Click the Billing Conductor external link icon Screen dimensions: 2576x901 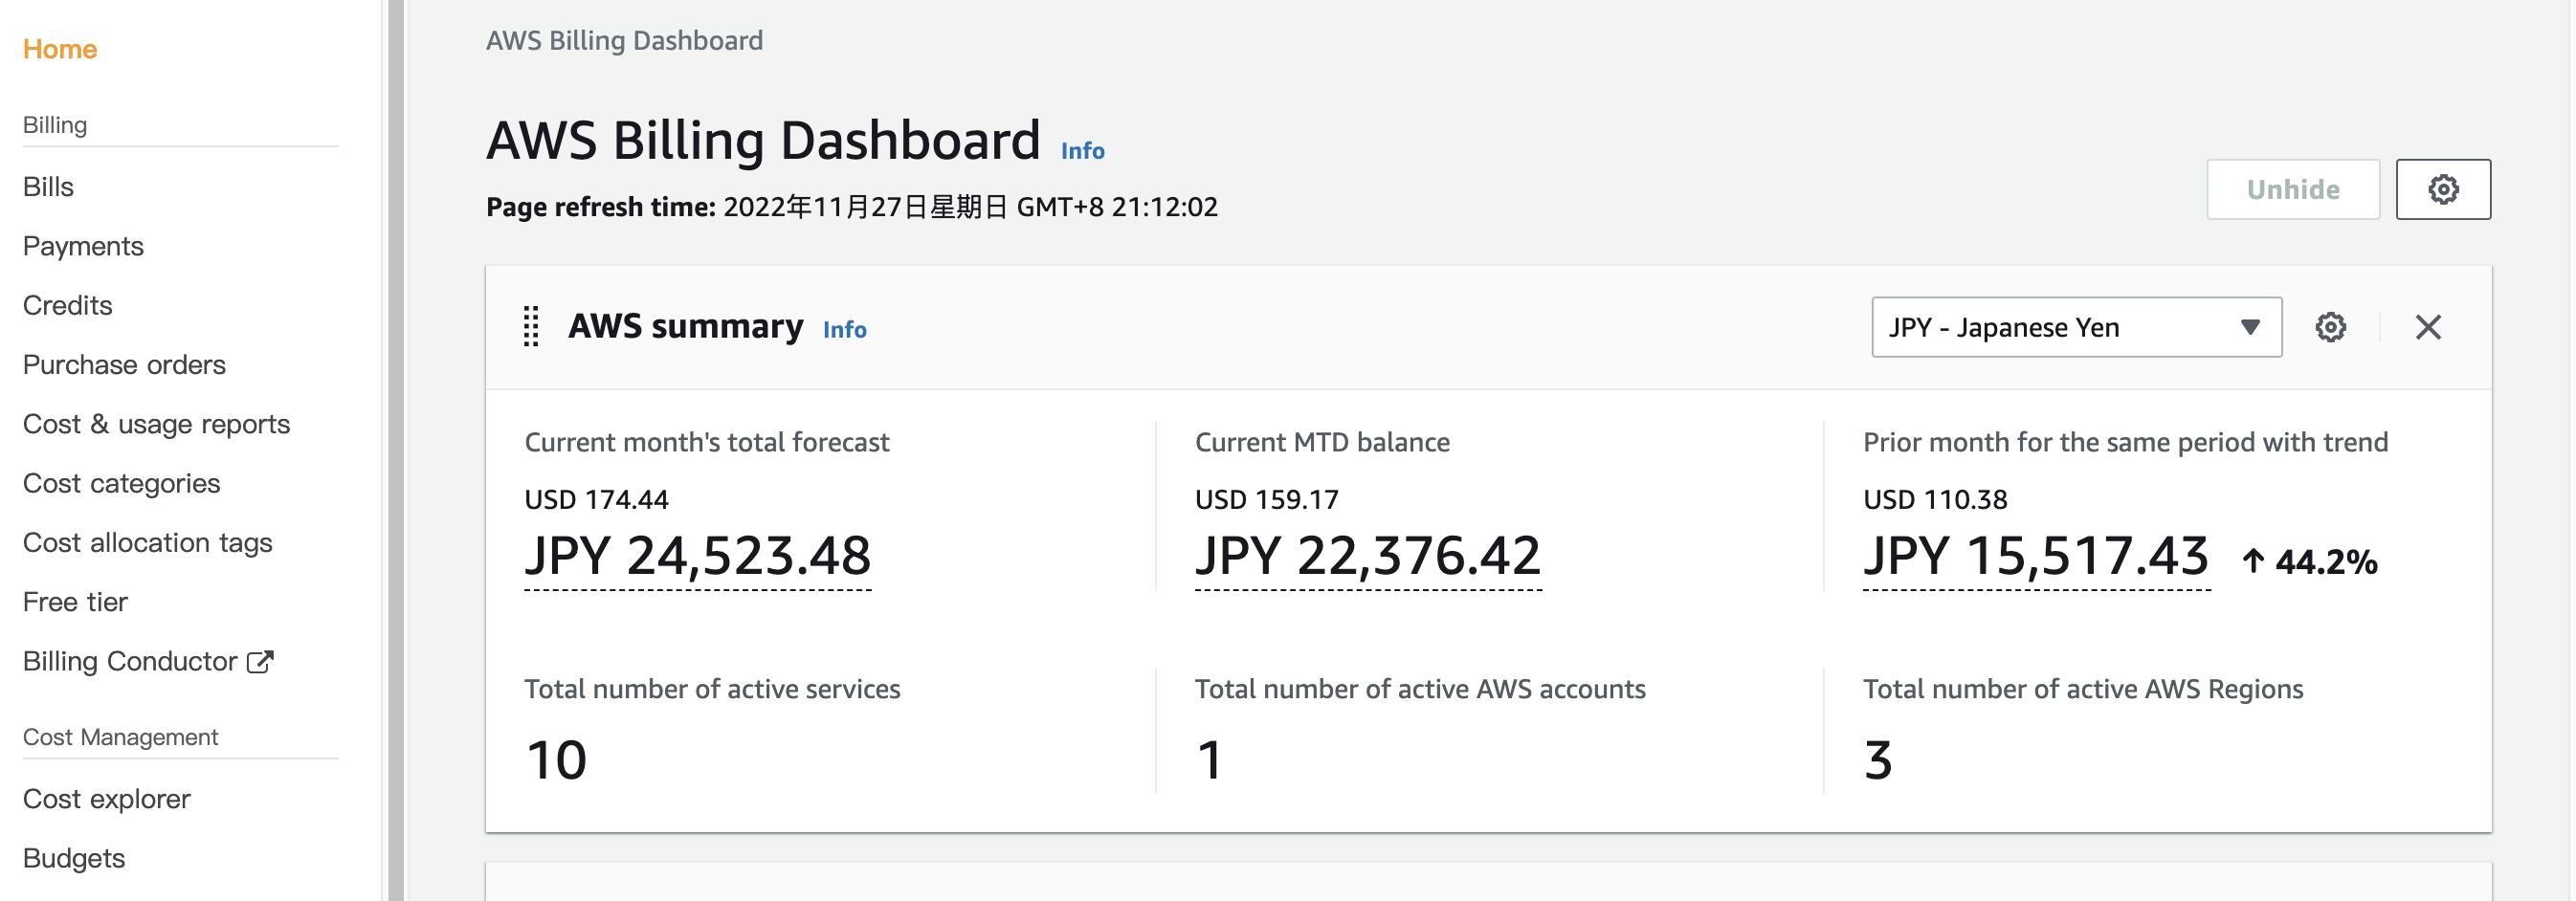260,662
